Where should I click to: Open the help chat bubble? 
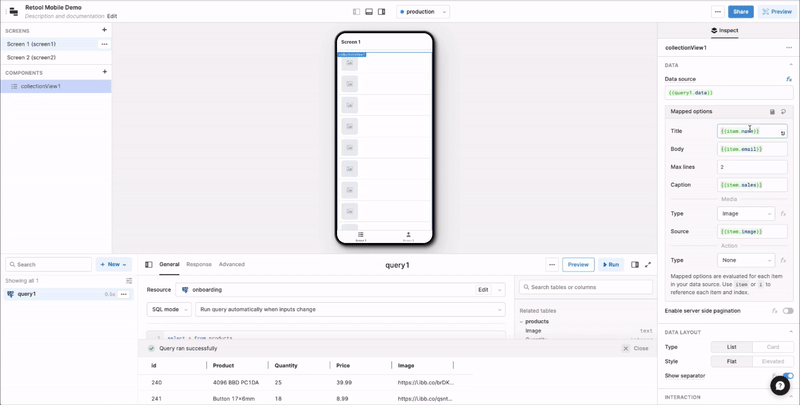(780, 385)
